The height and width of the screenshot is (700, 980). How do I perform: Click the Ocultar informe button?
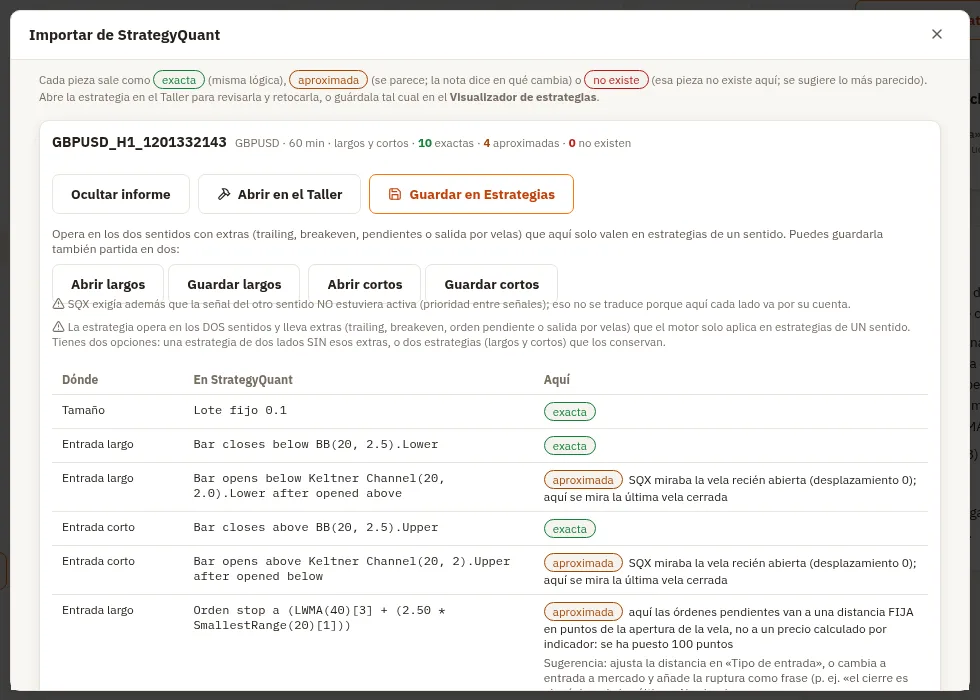pos(121,194)
